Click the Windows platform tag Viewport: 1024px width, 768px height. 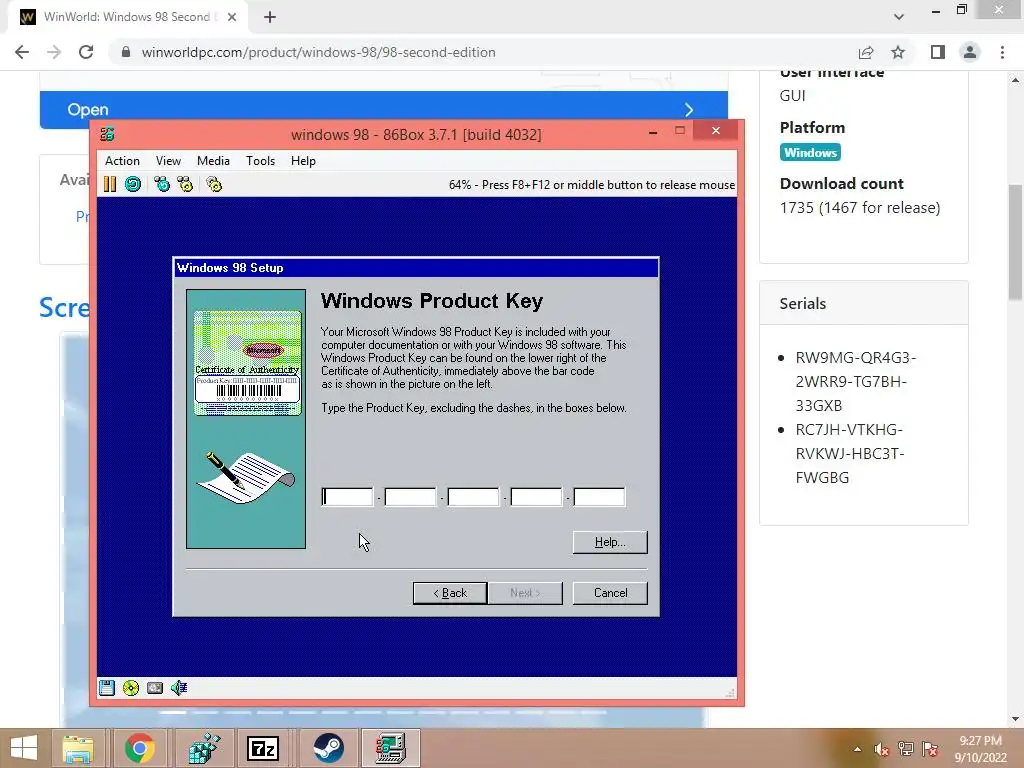[810, 152]
